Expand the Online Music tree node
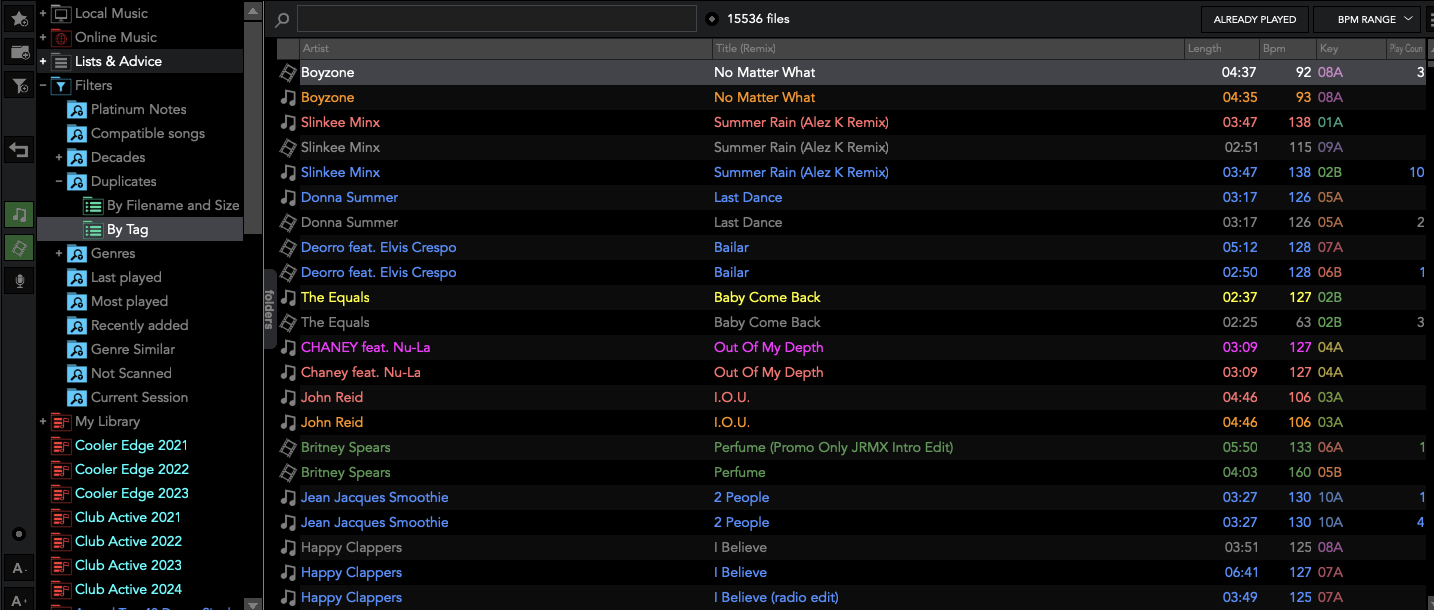This screenshot has height=610, width=1434. pyautogui.click(x=43, y=37)
